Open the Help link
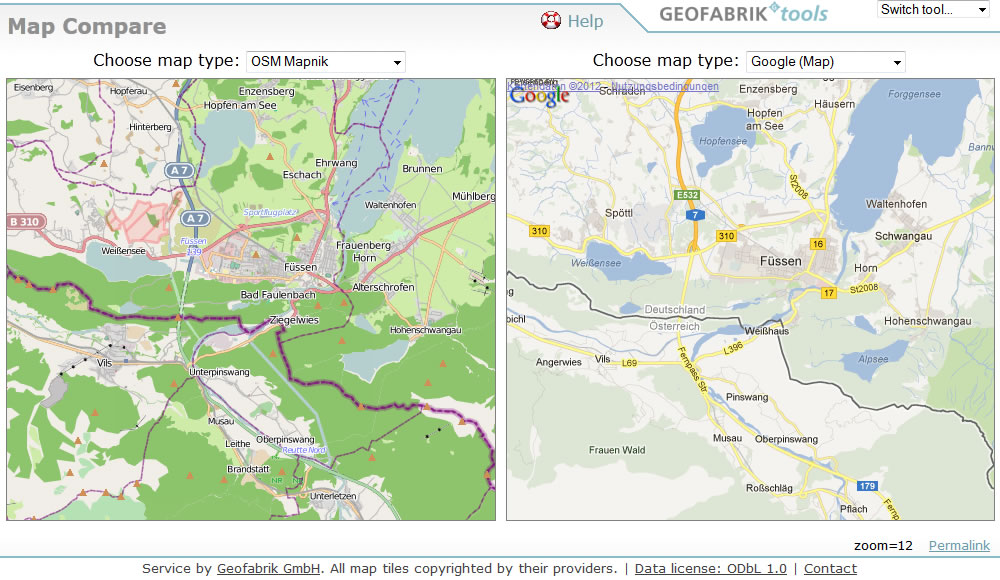Viewport: 1000px width, 580px height. pyautogui.click(x=585, y=21)
